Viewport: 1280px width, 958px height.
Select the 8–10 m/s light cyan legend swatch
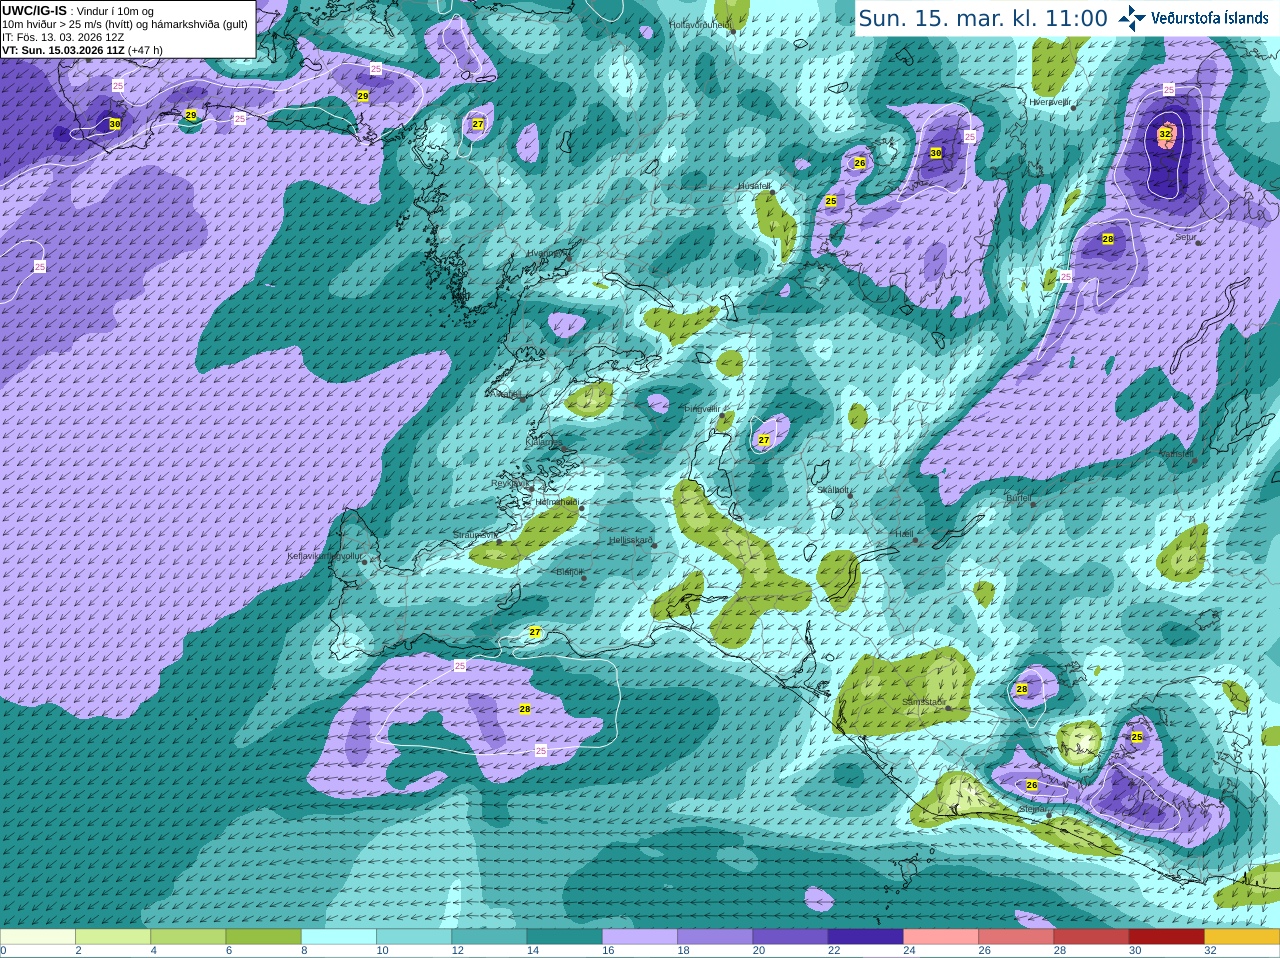click(339, 936)
